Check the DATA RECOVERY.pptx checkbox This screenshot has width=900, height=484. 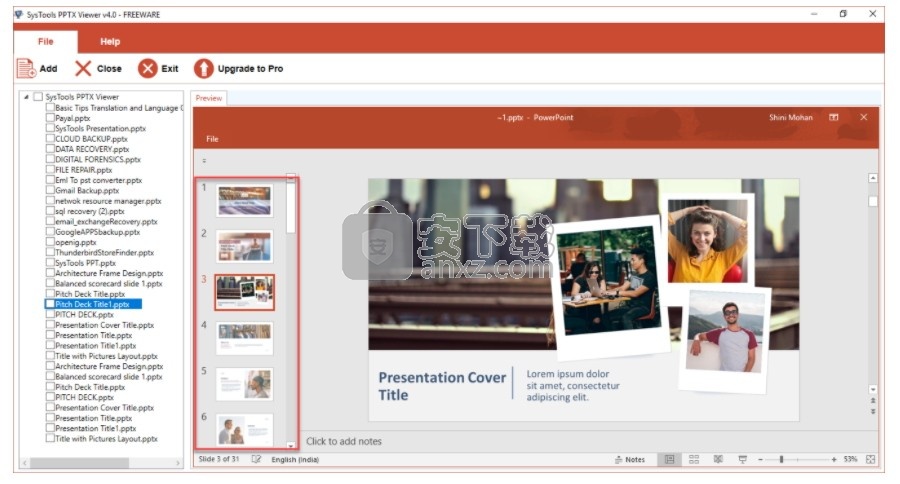[50, 149]
